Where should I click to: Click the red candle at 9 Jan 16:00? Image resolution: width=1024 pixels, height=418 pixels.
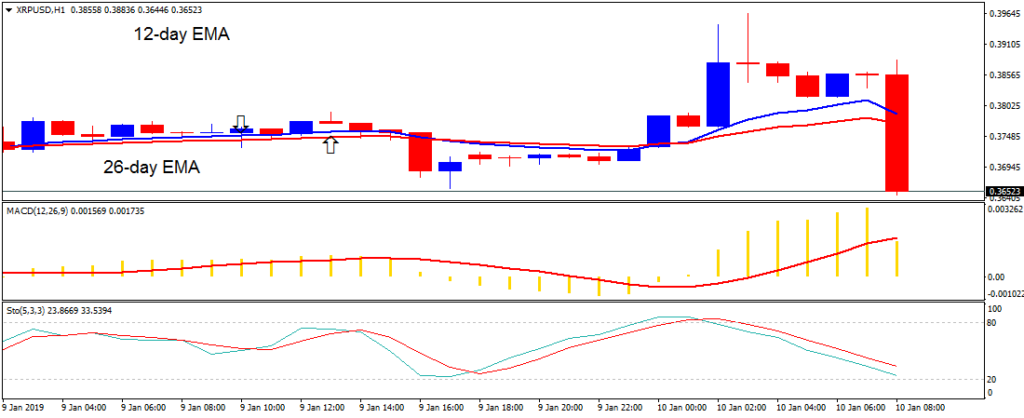[419, 151]
